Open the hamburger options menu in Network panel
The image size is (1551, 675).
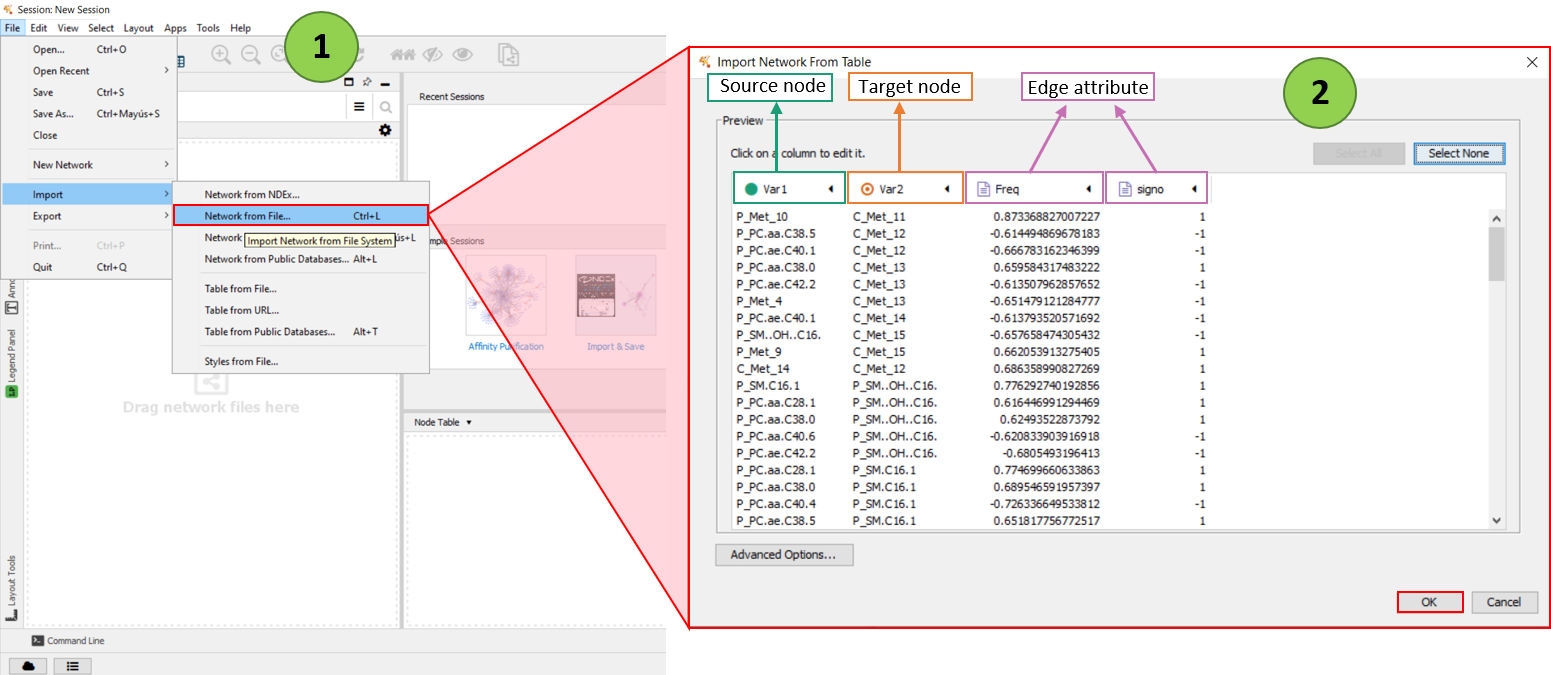click(x=359, y=106)
